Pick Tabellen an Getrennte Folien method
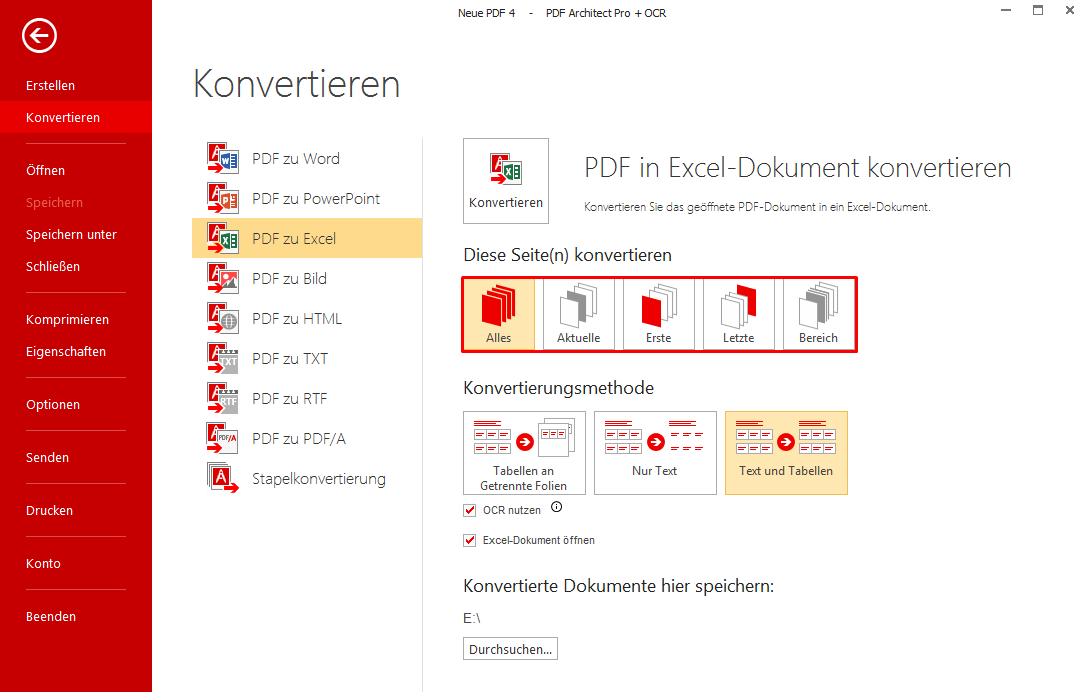The width and height of the screenshot is (1083, 692). [524, 453]
